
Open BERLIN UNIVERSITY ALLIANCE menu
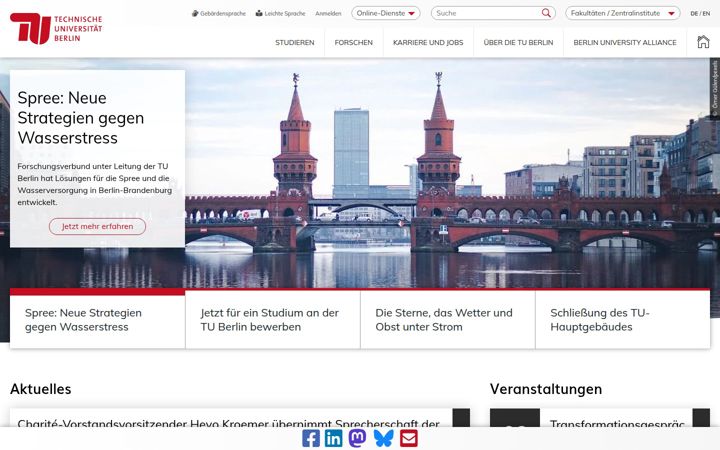(x=625, y=42)
